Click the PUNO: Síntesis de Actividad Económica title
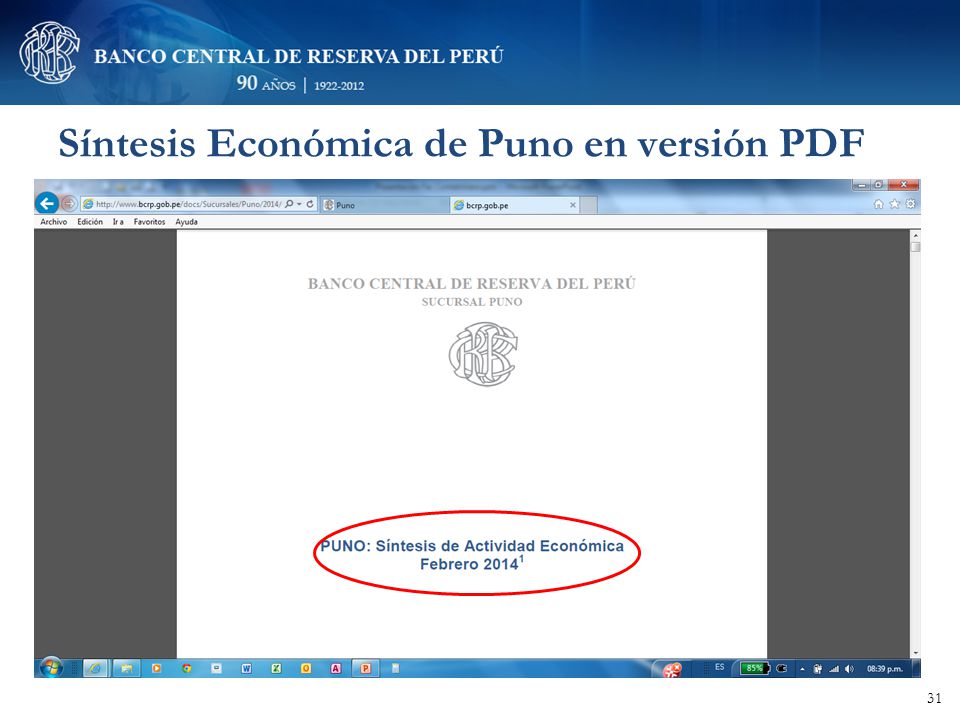This screenshot has height=720, width=960. pyautogui.click(x=472, y=546)
